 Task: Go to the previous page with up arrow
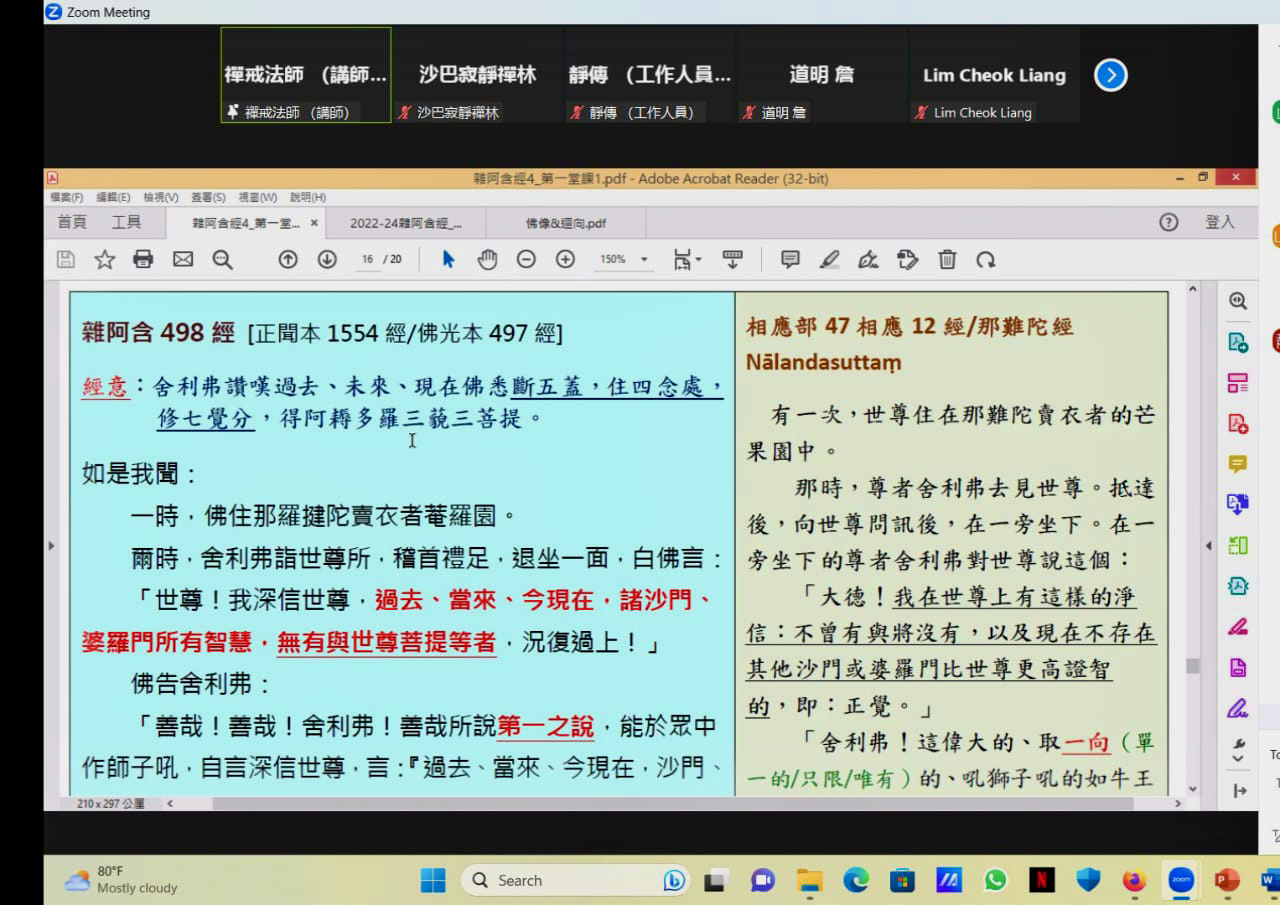288,260
